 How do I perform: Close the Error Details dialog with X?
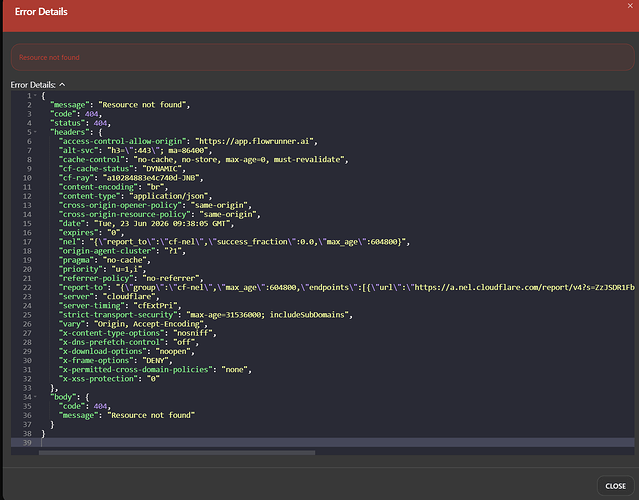(630, 6)
